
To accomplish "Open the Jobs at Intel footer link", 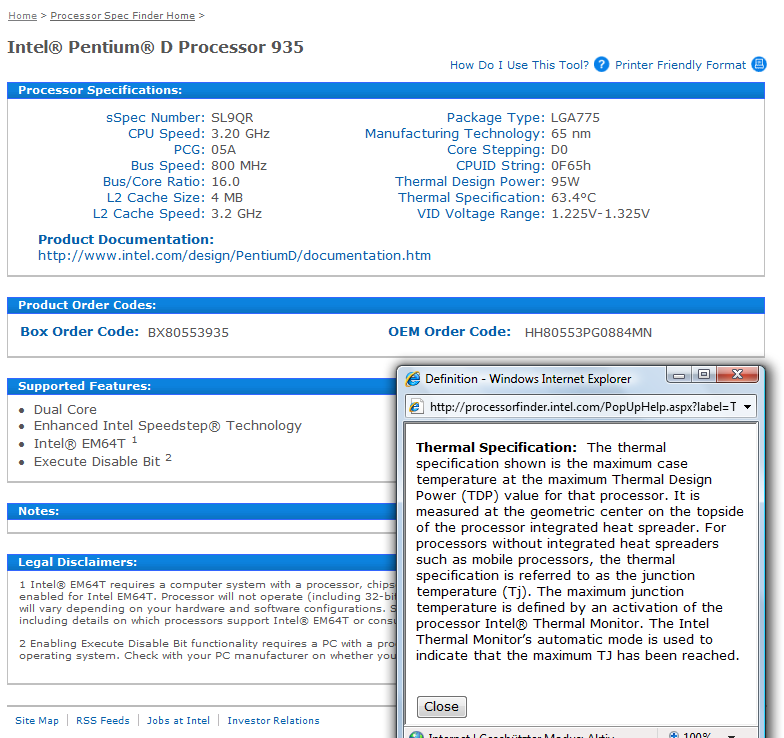I will 178,720.
